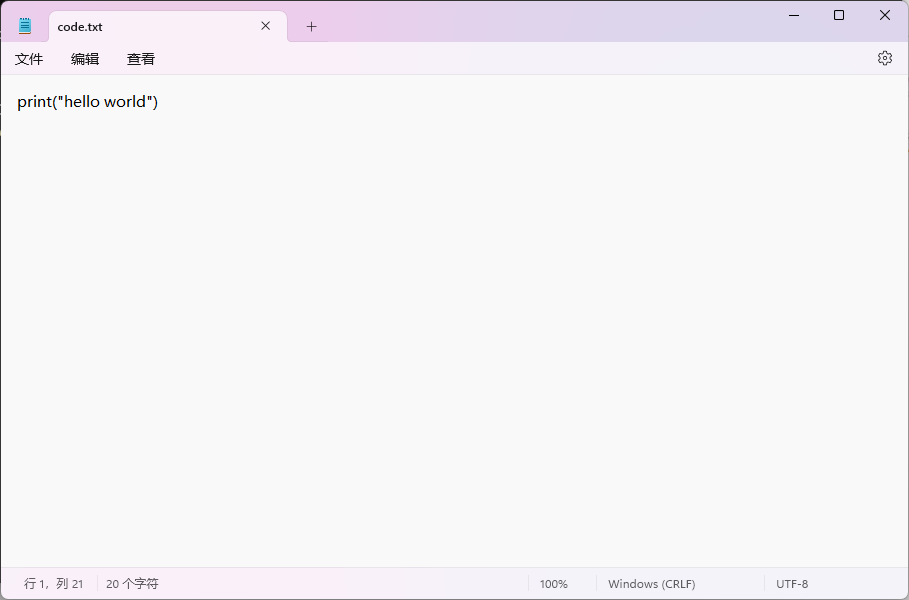Open the 编辑 menu
Screen dimensions: 909x600
click(85, 59)
